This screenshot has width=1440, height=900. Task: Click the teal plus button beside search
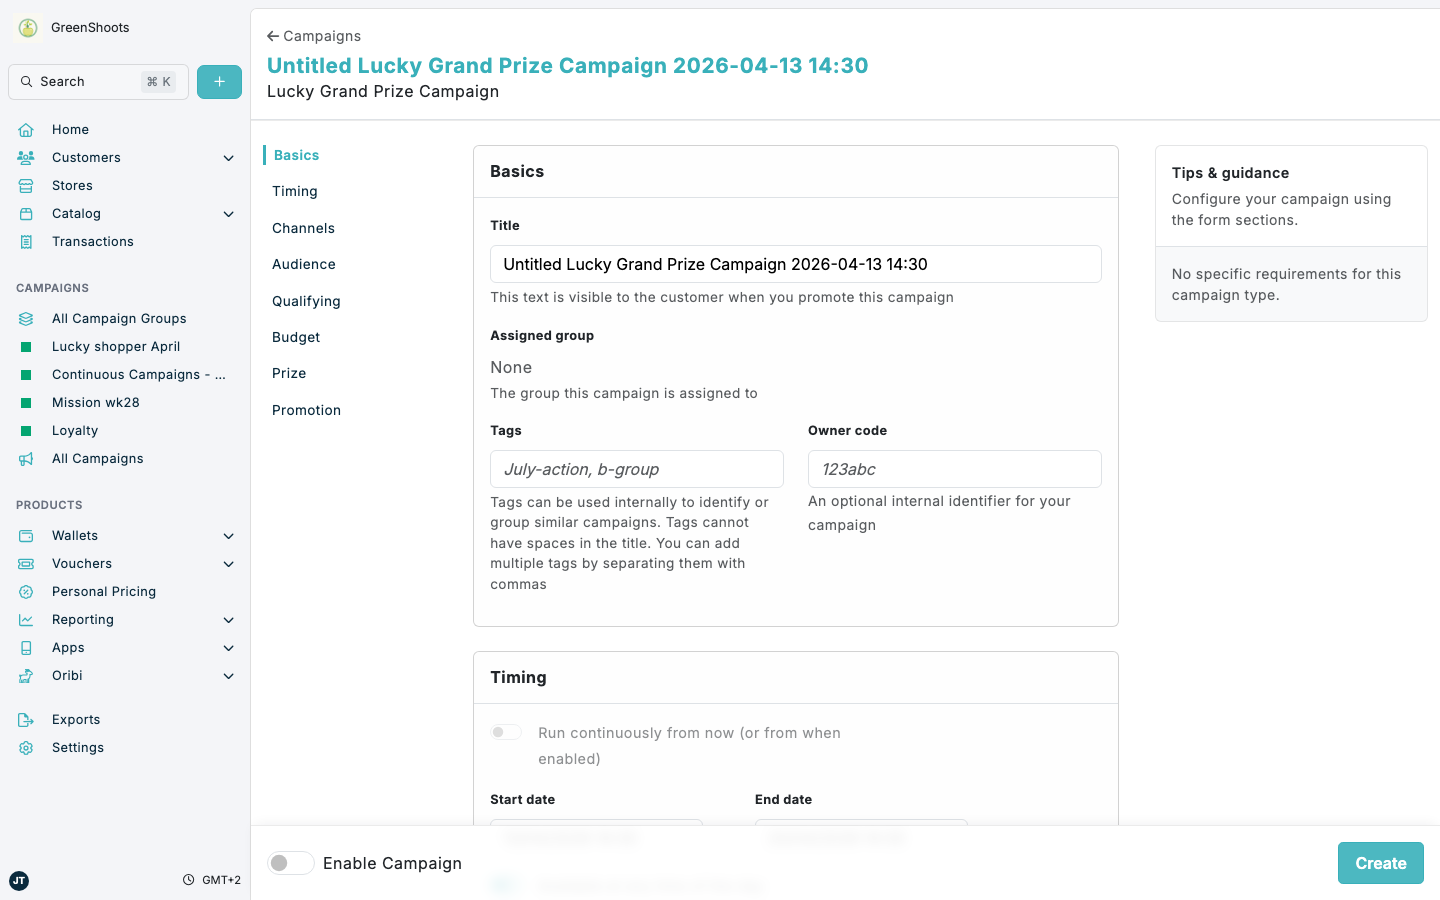(x=219, y=81)
